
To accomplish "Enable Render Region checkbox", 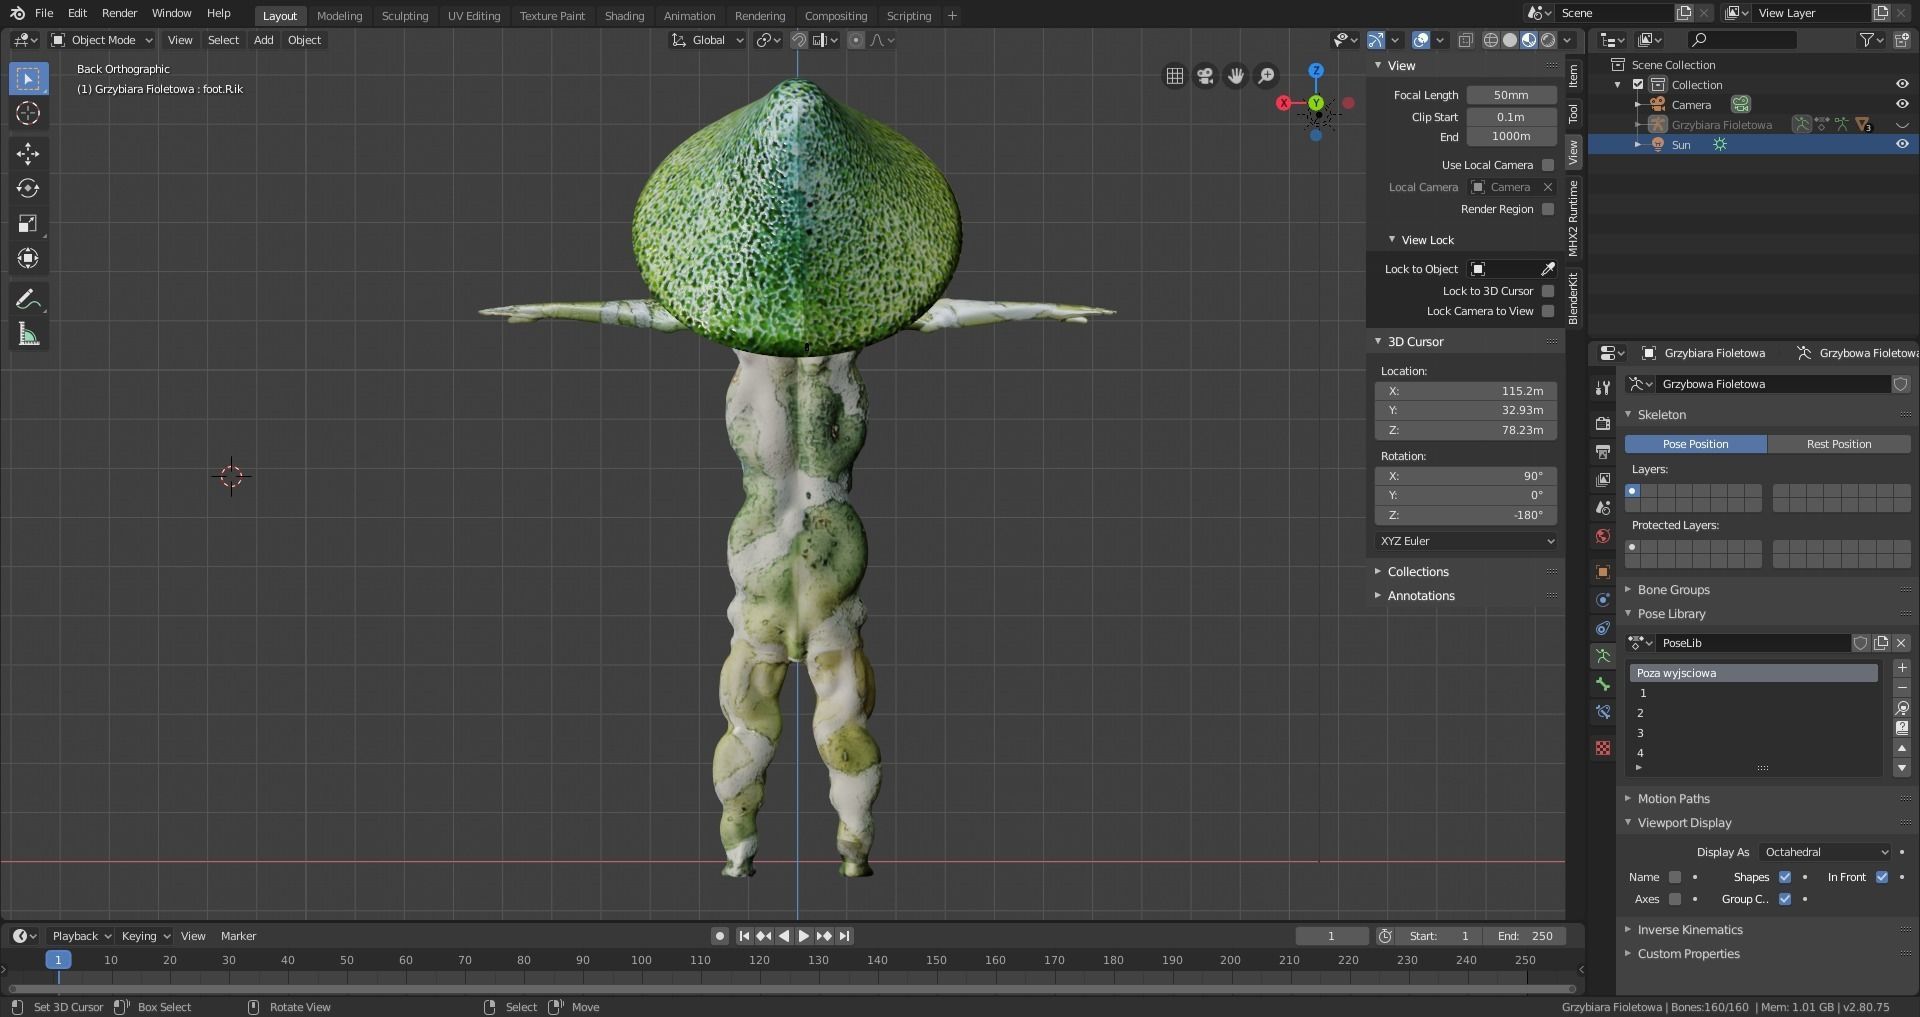I will point(1548,209).
